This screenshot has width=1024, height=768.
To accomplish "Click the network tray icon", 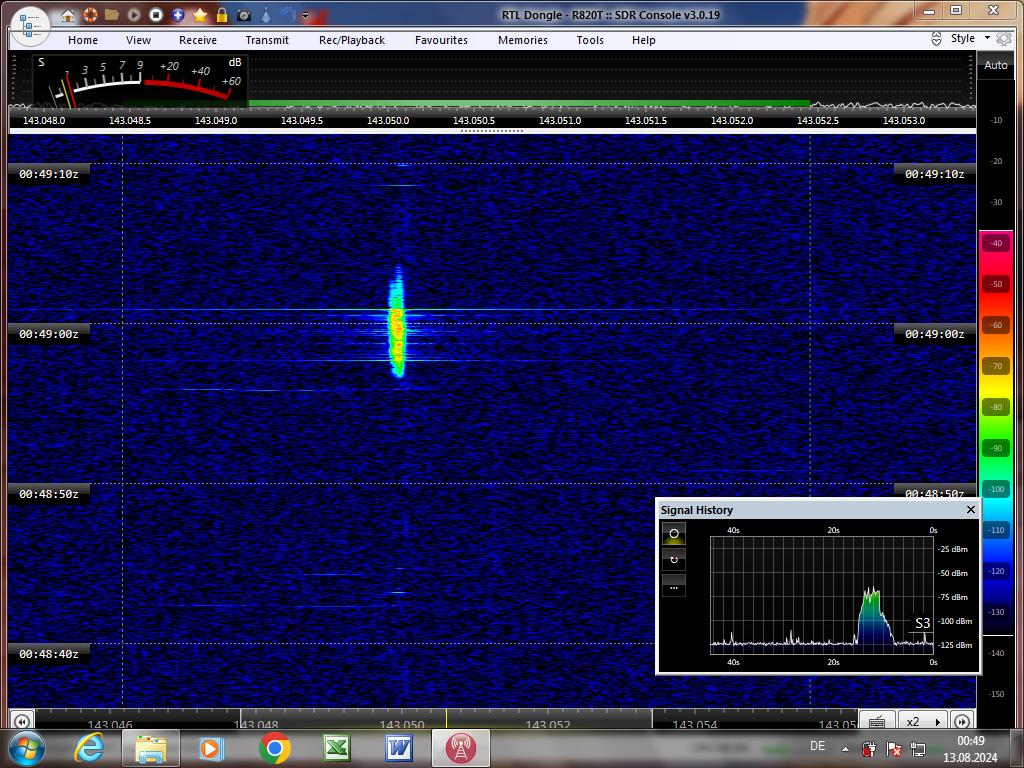I will click(918, 749).
